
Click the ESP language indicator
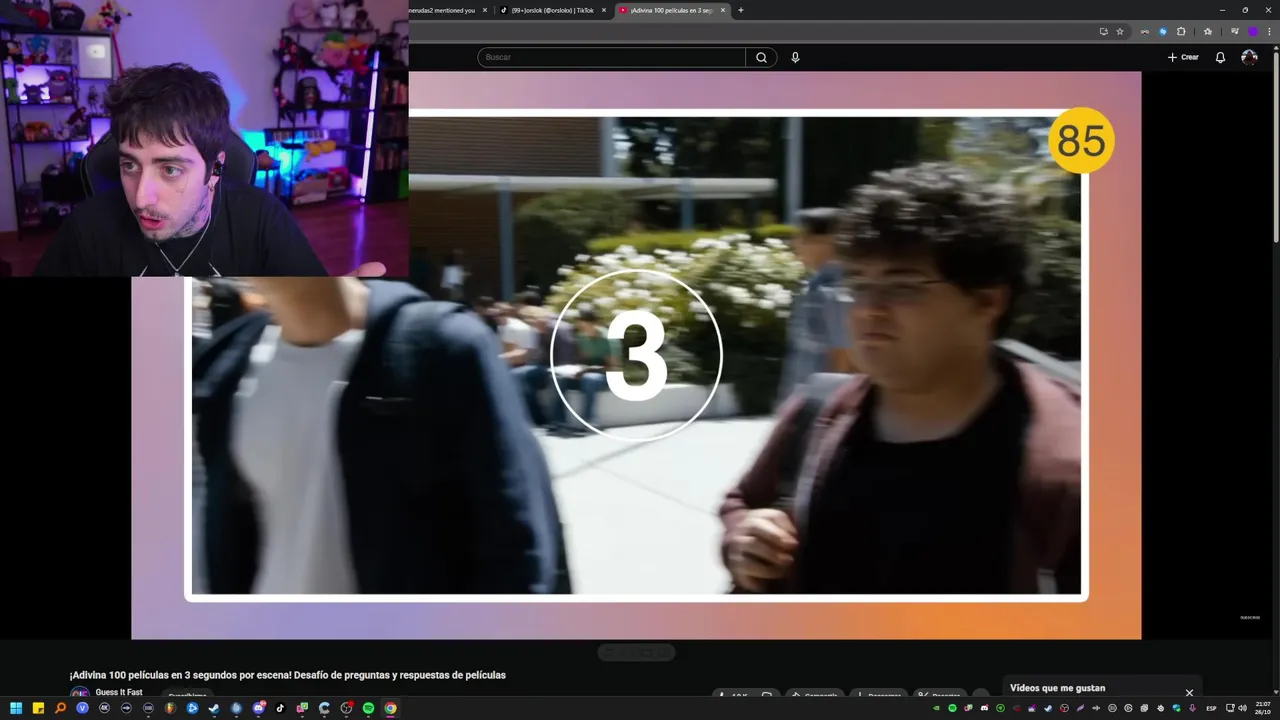click(1211, 708)
